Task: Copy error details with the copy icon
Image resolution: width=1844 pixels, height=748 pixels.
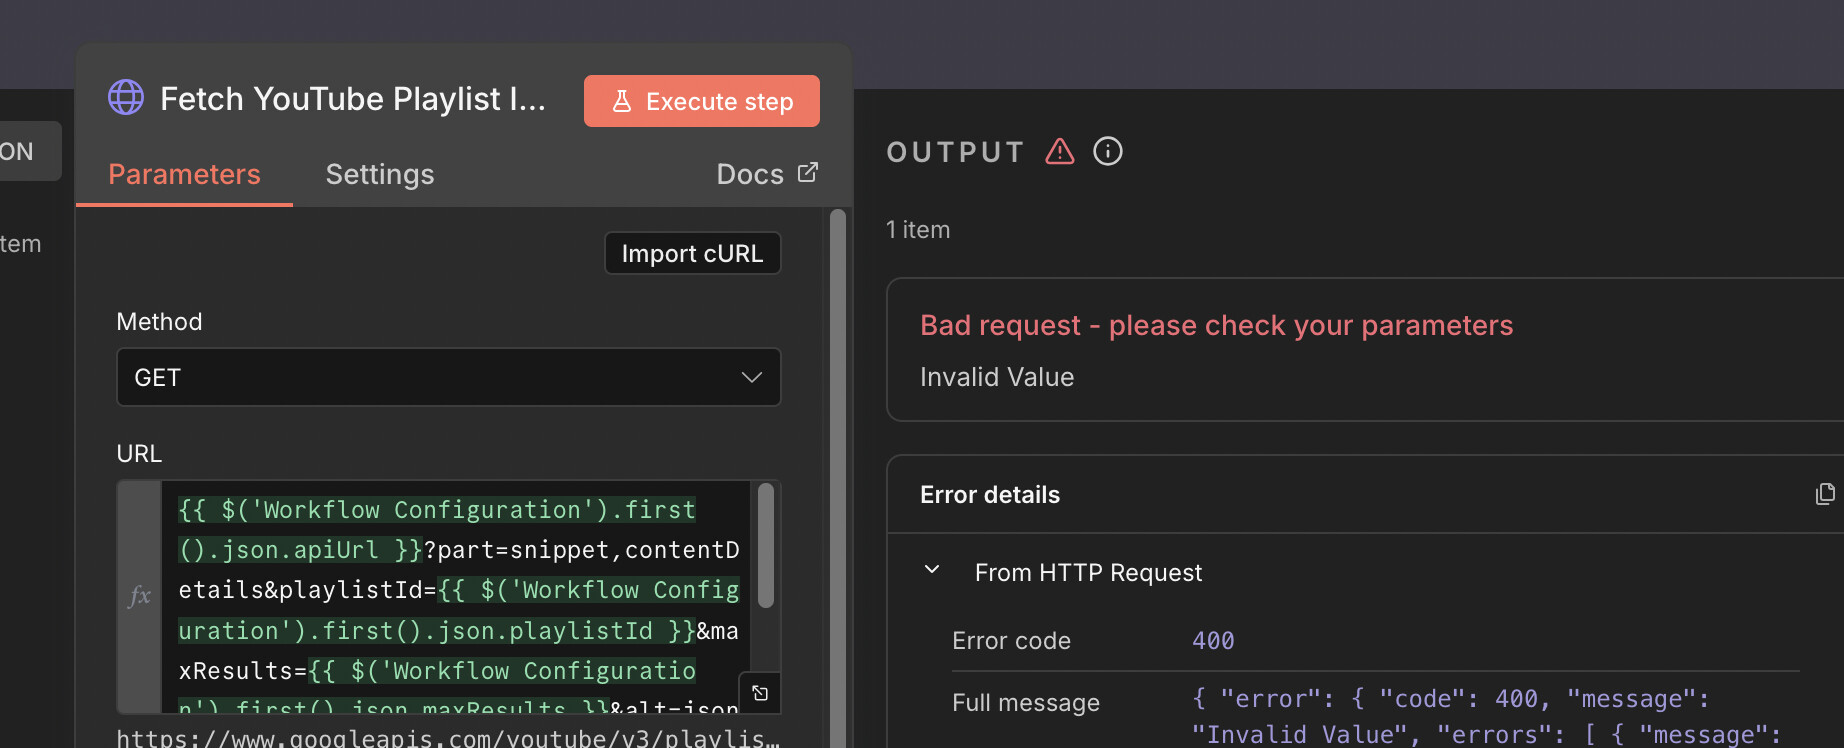Action: coord(1825,494)
